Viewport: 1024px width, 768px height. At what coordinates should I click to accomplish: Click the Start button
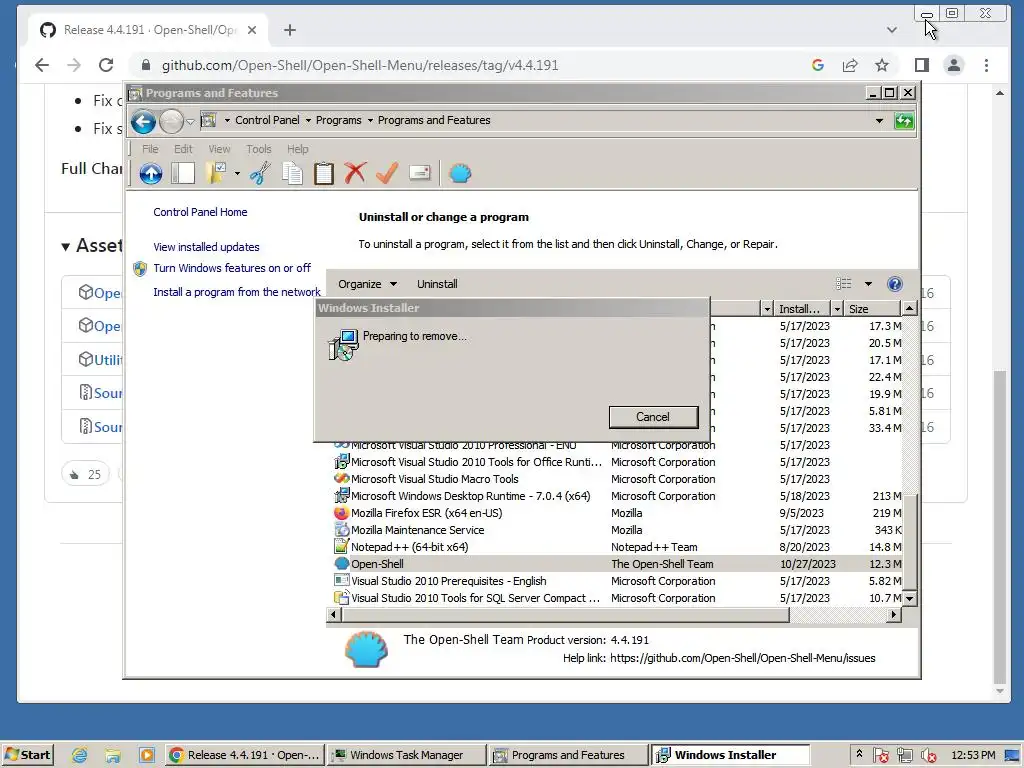(28, 755)
